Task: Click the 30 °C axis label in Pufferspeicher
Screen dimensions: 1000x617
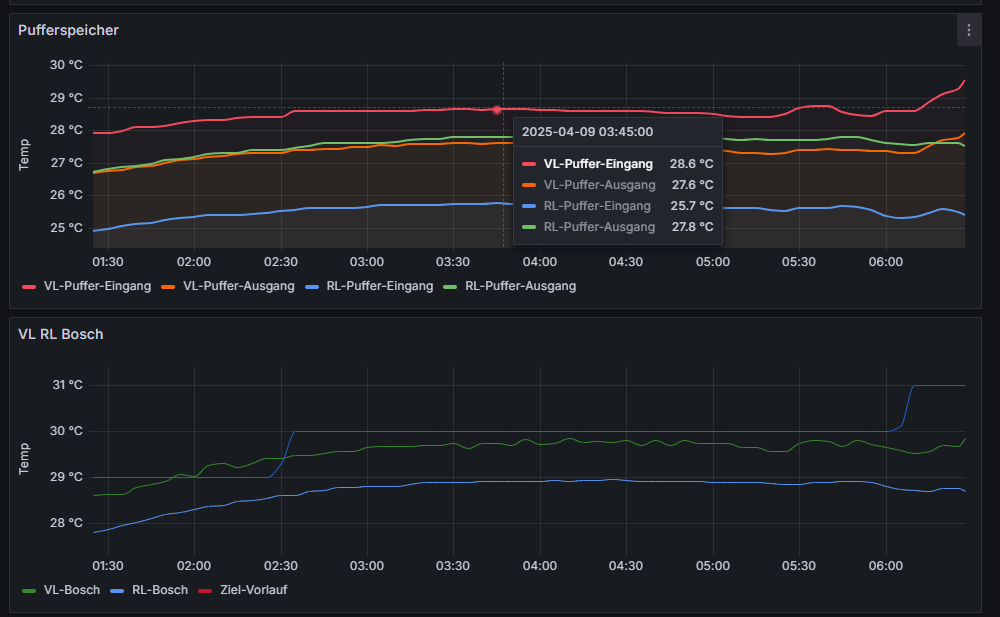Action: [x=66, y=65]
